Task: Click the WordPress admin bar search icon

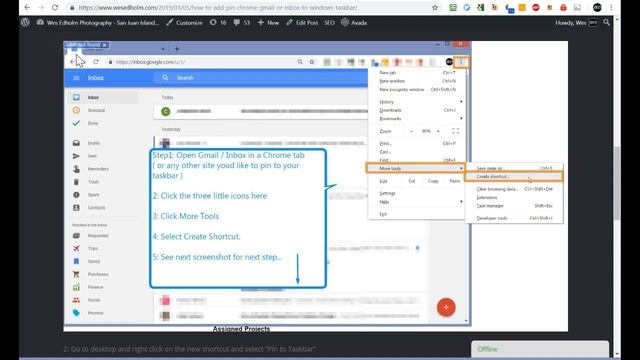Action: point(607,23)
